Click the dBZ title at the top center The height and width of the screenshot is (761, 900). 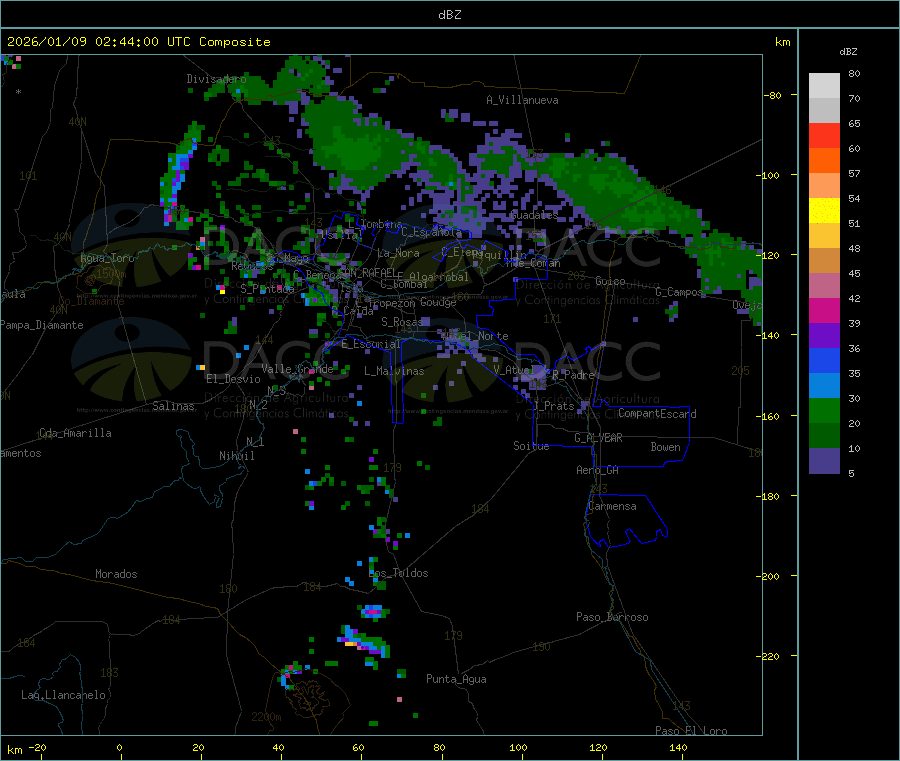[x=449, y=15]
